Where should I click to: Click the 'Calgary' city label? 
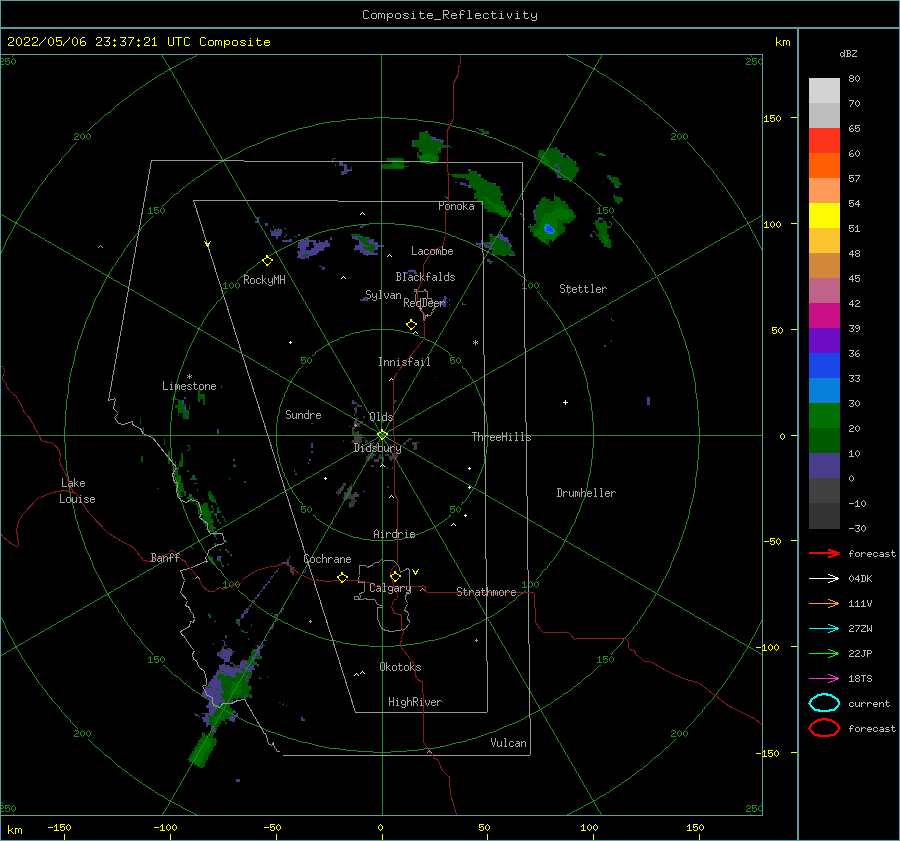tap(390, 588)
